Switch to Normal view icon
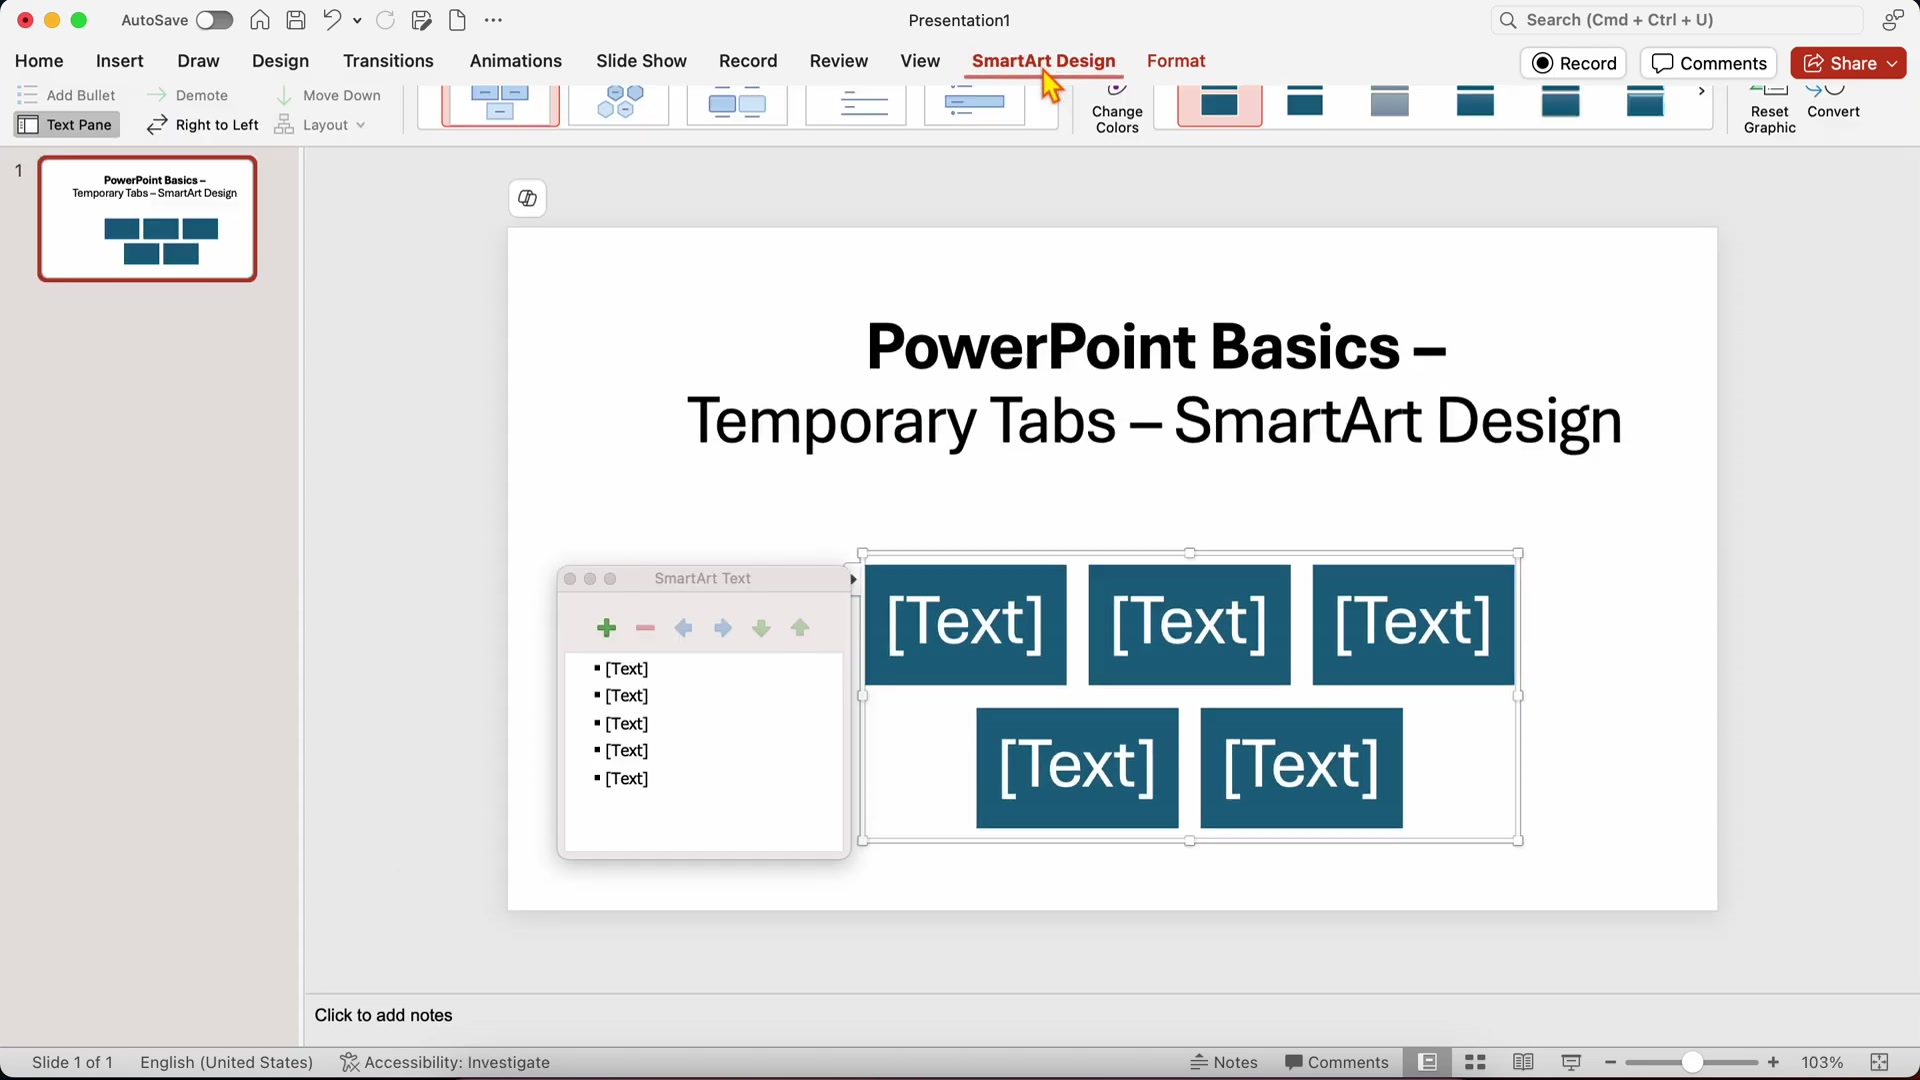Screen dimensions: 1920x1080 point(1428,1062)
